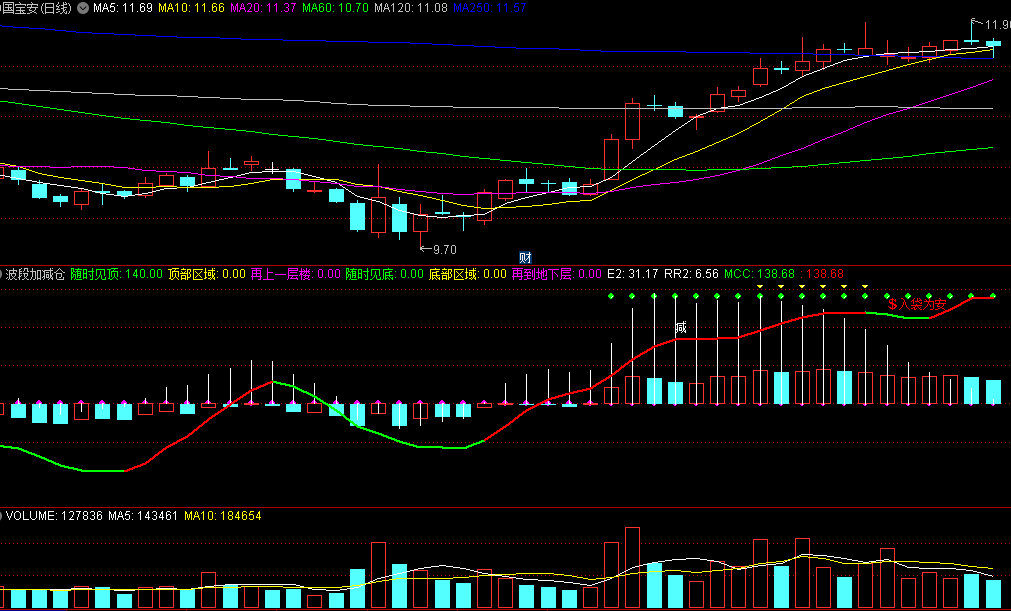Image resolution: width=1011 pixels, height=611 pixels.
Task: Select the MA120: 11.08 label
Action: [x=411, y=8]
